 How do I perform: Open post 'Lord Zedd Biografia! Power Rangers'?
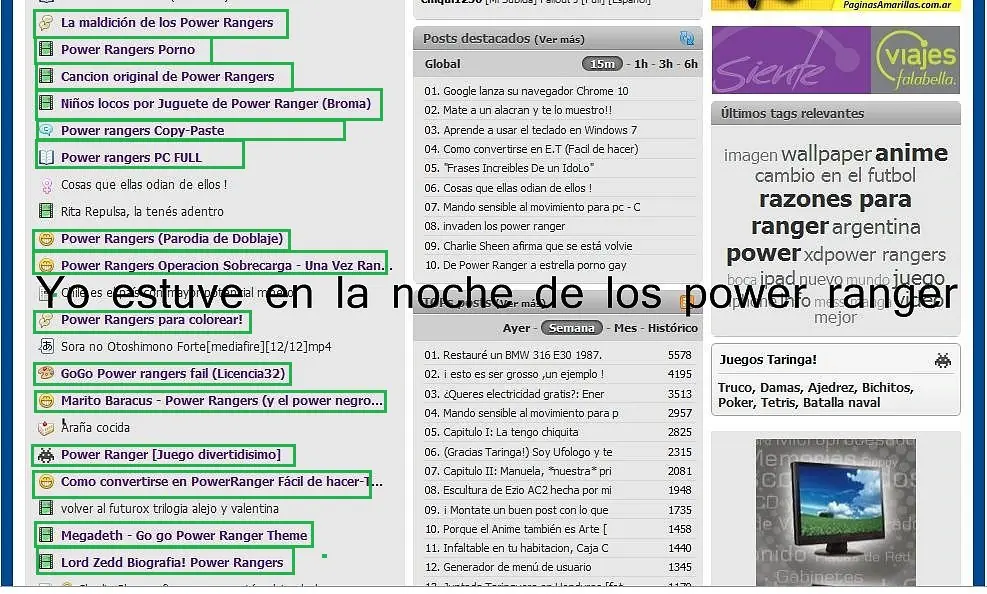click(x=172, y=562)
